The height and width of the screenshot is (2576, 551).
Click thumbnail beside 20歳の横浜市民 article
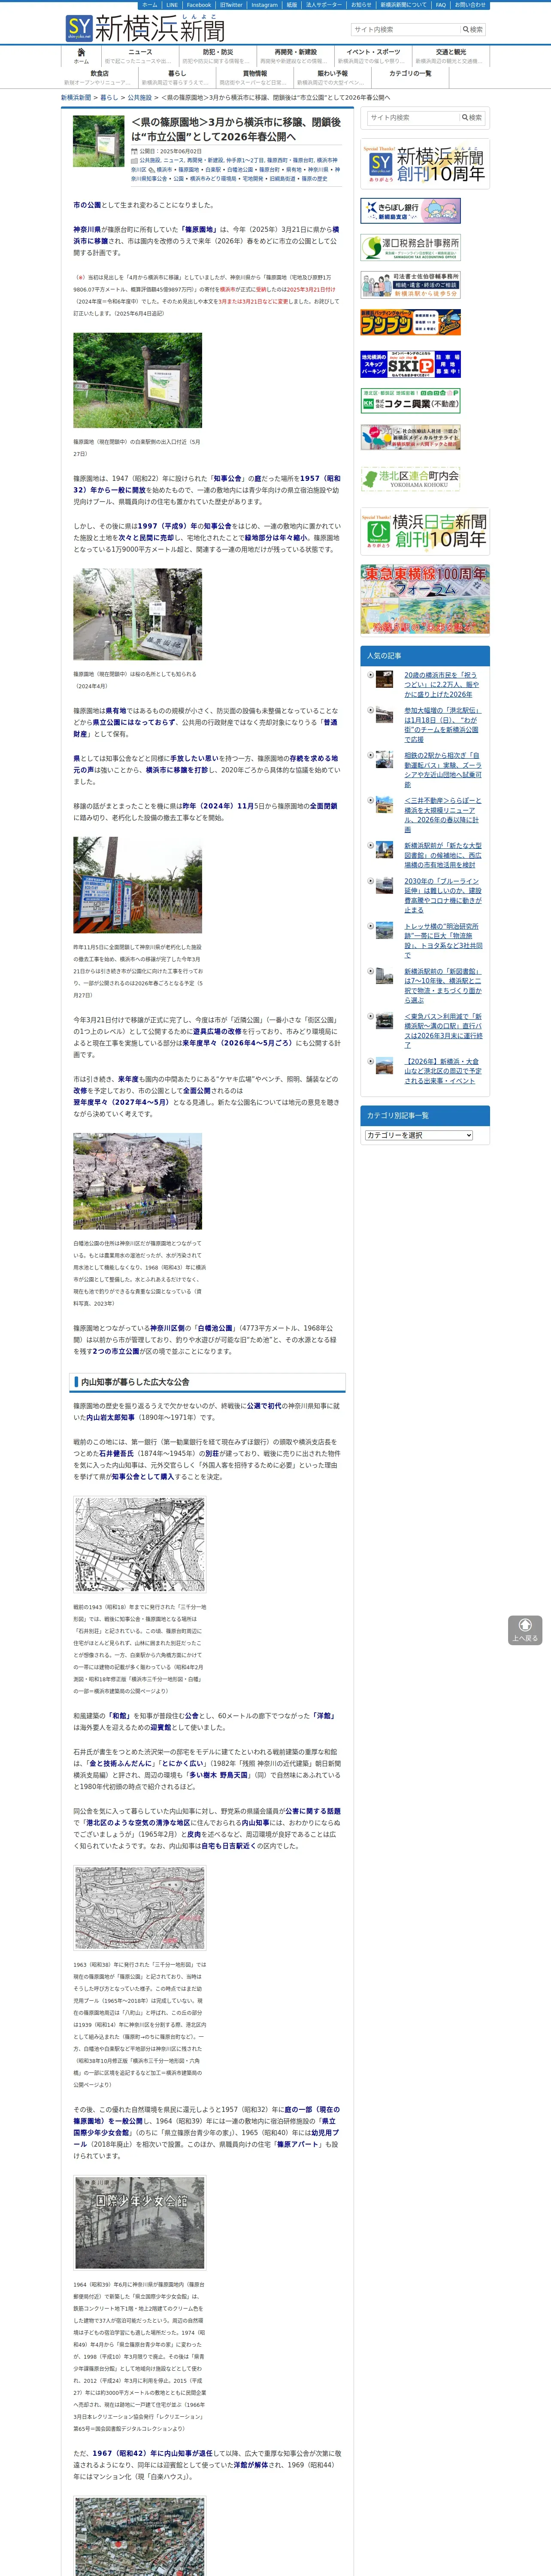(x=384, y=679)
